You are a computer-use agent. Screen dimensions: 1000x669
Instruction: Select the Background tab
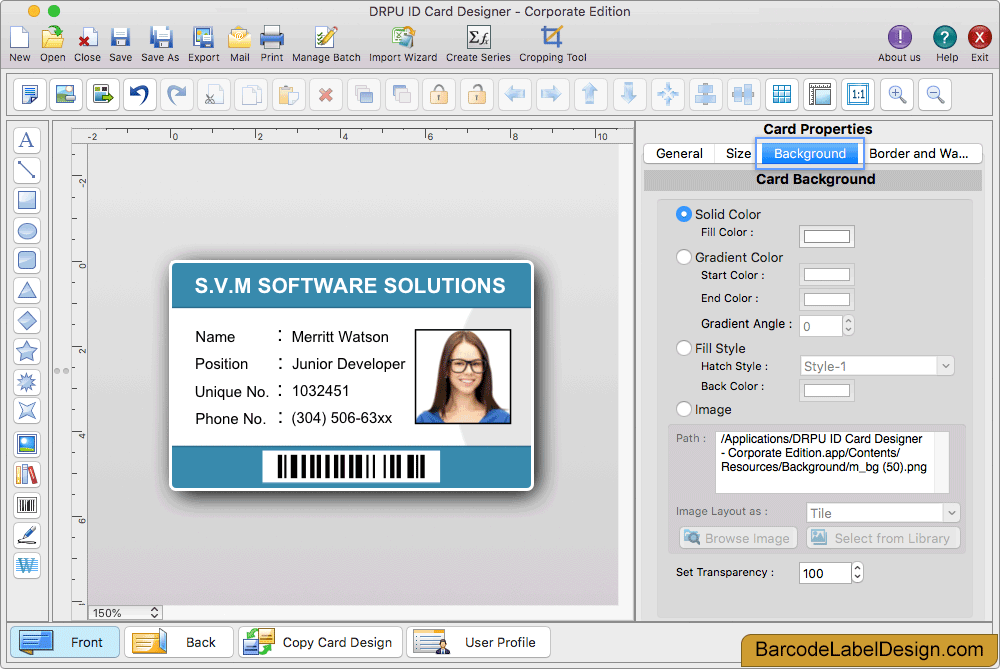pyautogui.click(x=809, y=154)
